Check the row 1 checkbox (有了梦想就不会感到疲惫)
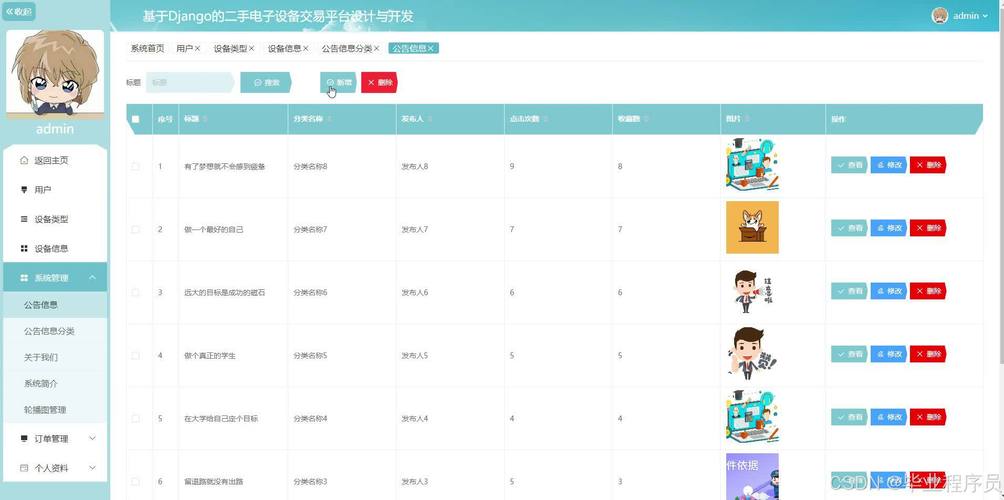The width and height of the screenshot is (1004, 500). click(135, 166)
